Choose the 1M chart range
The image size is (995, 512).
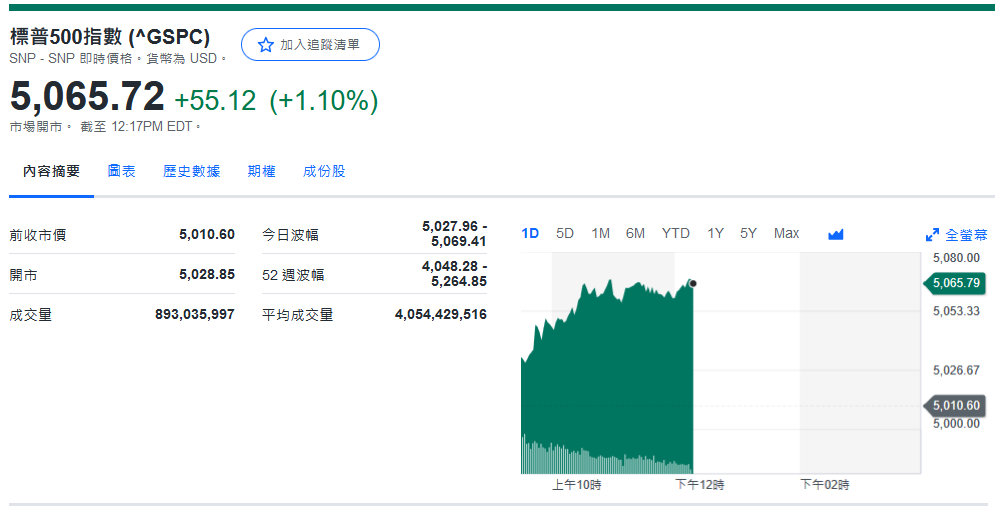pyautogui.click(x=600, y=233)
